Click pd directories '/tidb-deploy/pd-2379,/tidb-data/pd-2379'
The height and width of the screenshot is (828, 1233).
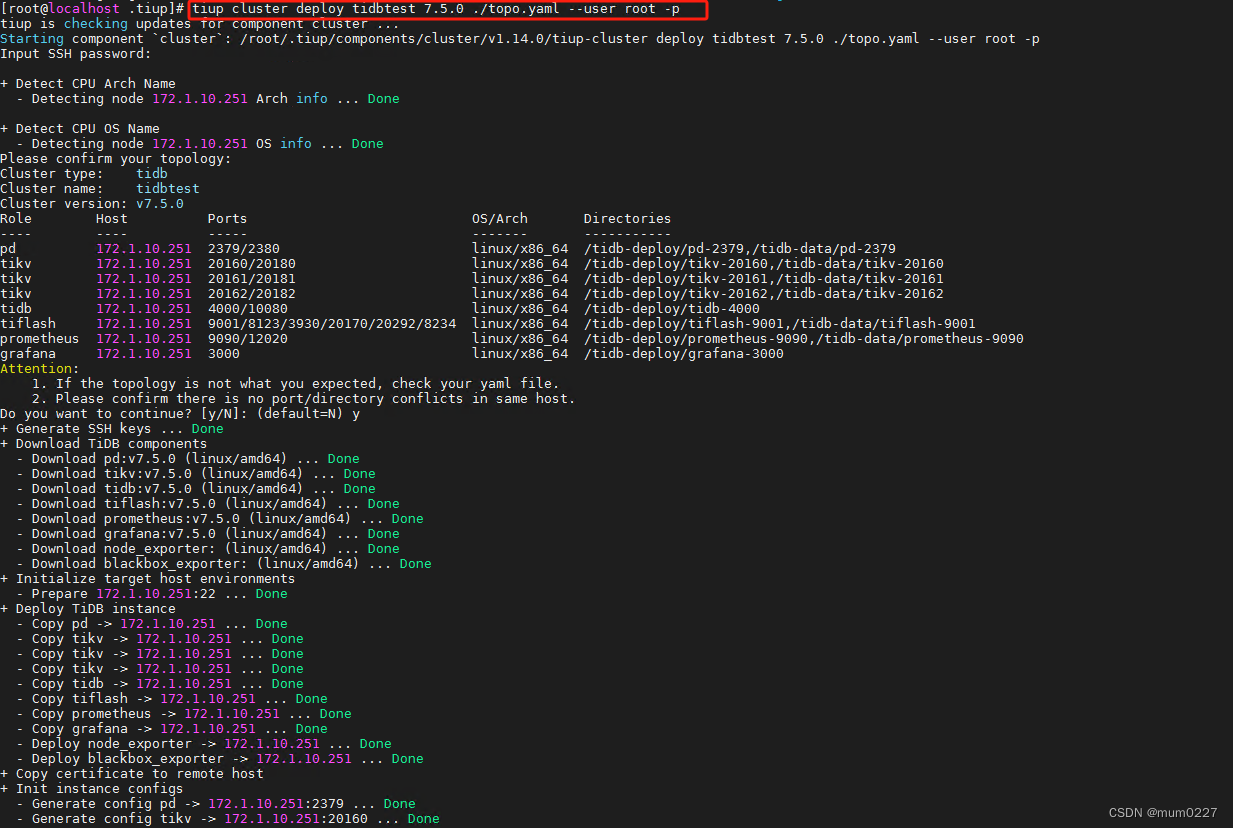click(x=740, y=249)
